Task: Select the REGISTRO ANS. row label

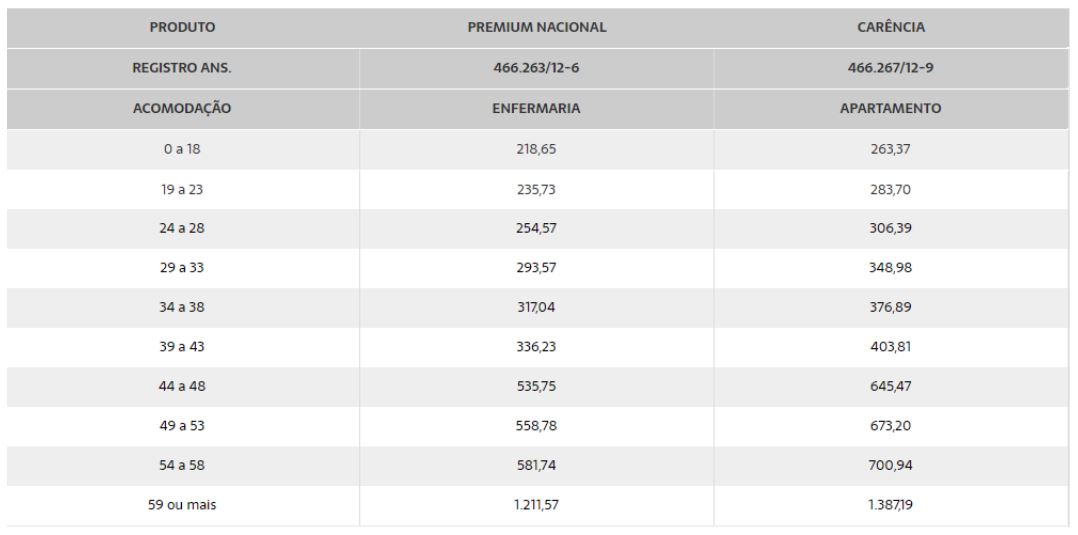Action: point(183,68)
